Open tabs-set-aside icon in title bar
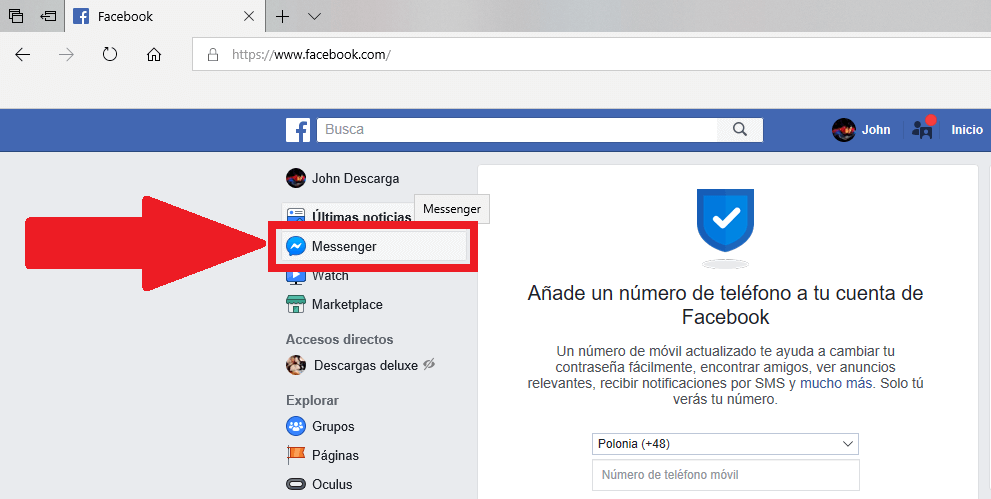 tap(16, 16)
